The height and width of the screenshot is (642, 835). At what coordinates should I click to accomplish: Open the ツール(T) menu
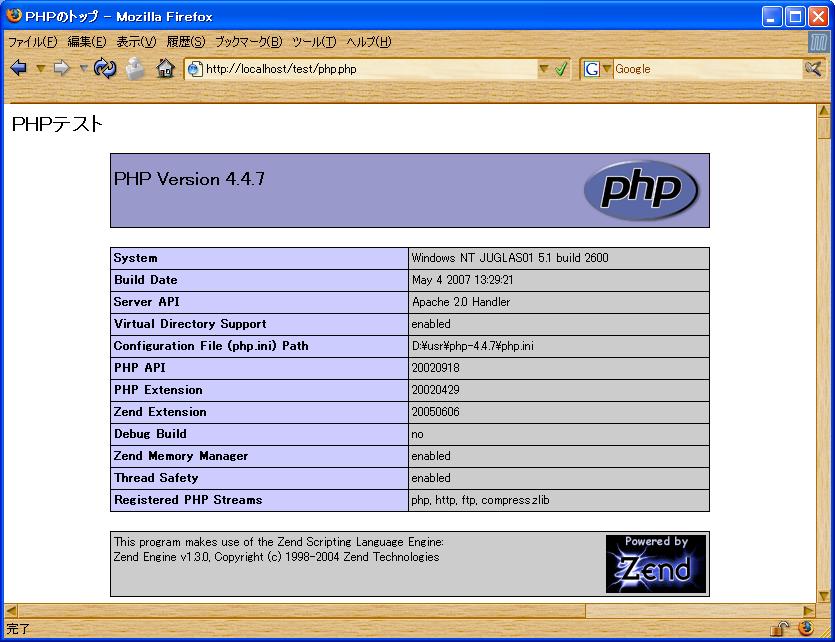314,42
